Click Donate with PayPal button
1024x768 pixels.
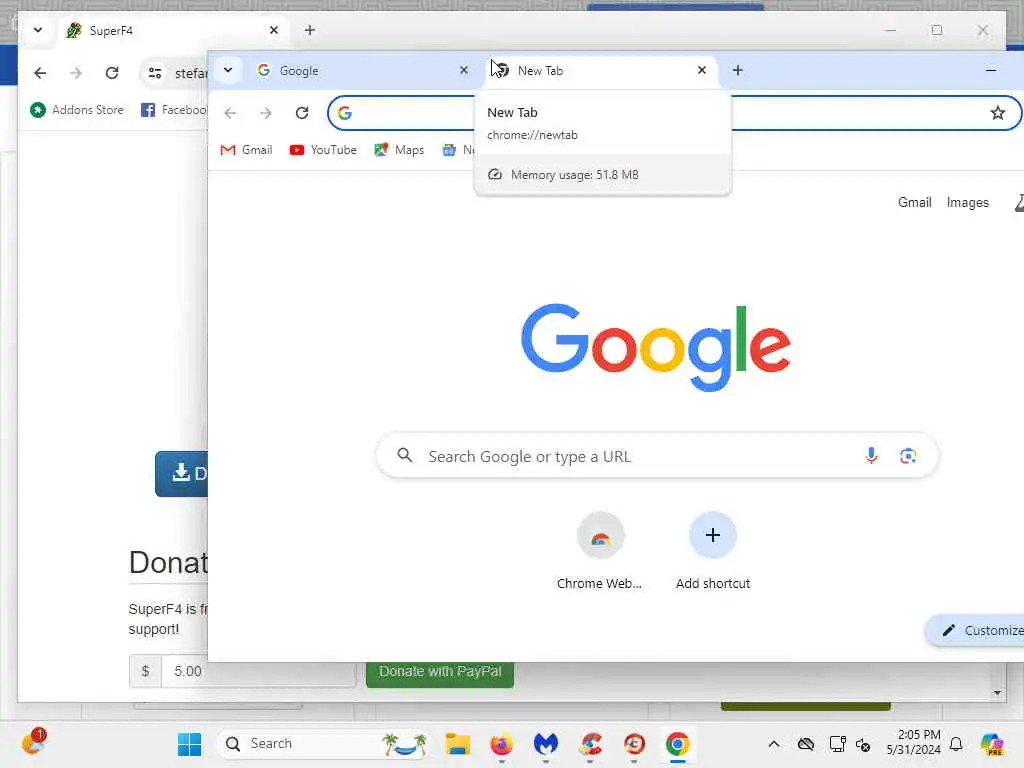[440, 673]
